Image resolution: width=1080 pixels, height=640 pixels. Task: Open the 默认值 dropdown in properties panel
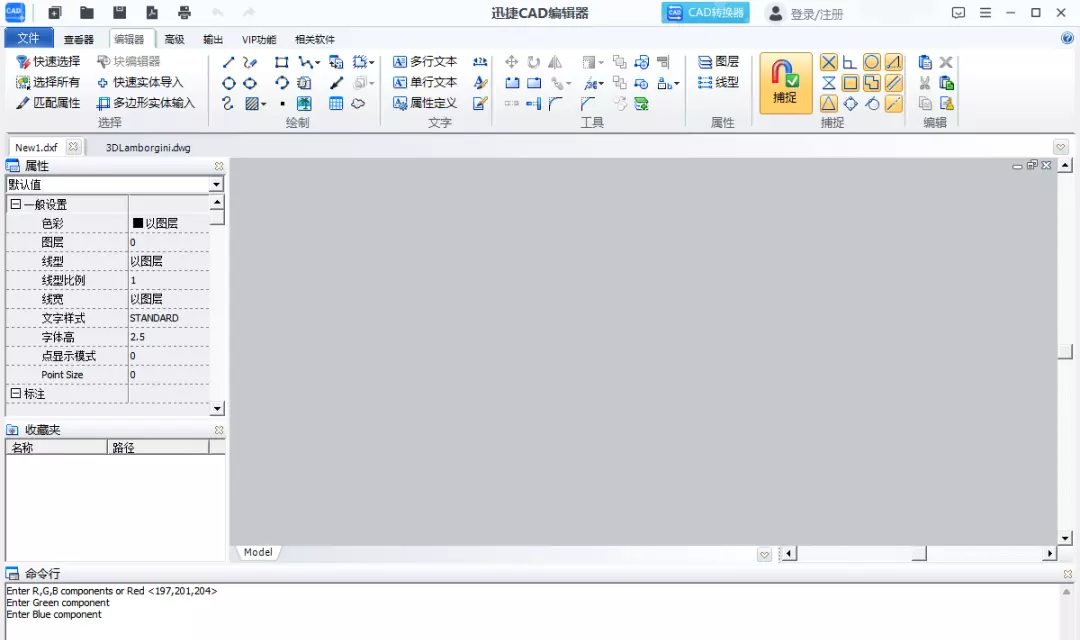(216, 185)
